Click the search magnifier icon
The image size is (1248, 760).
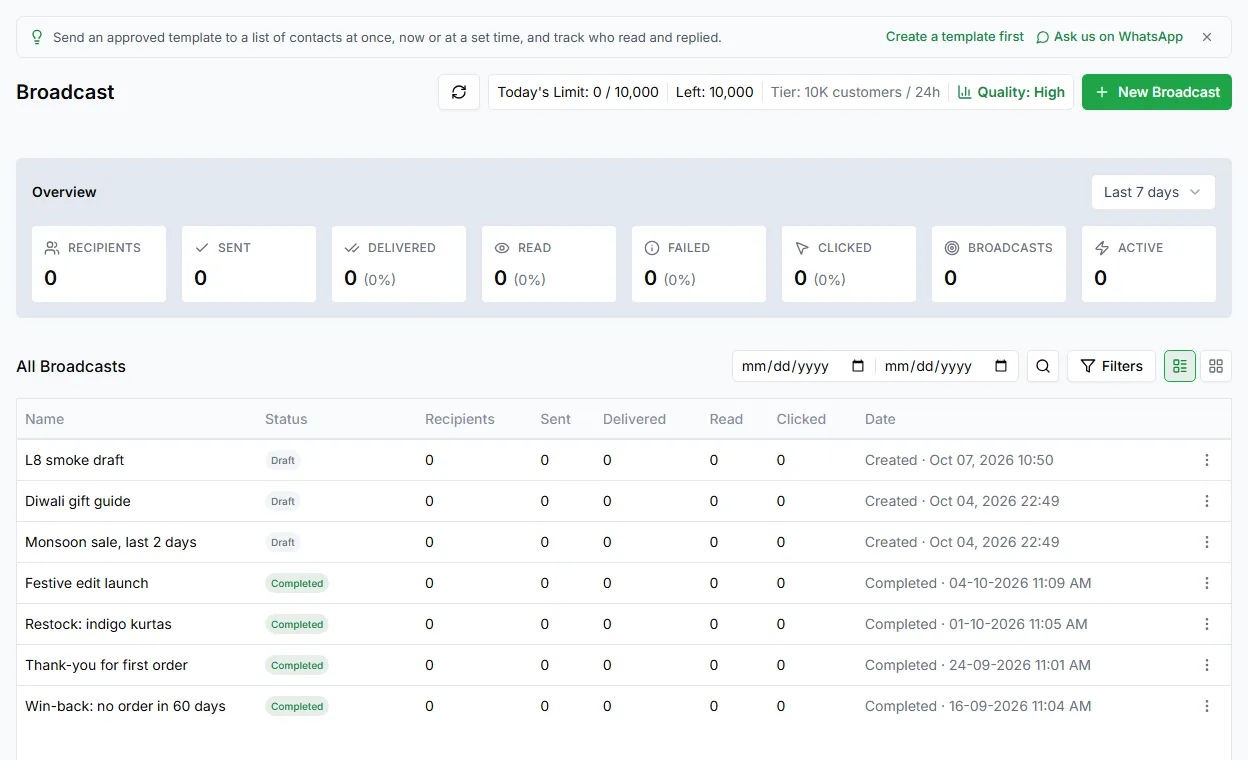(1043, 366)
